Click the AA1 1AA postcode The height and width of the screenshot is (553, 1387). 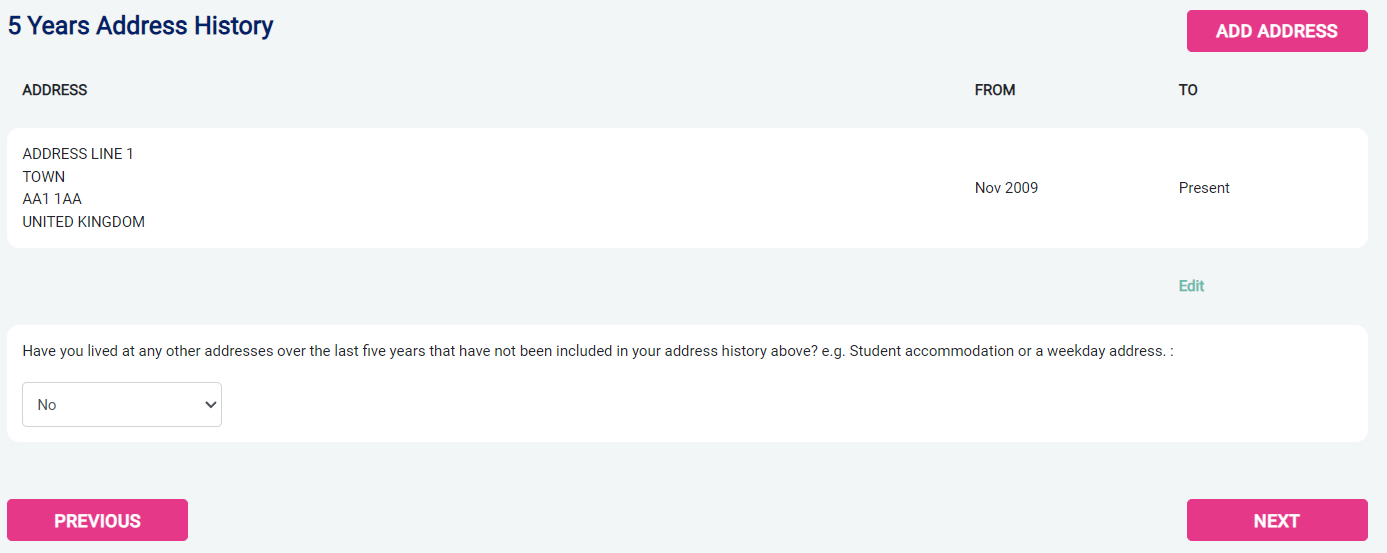(x=52, y=199)
